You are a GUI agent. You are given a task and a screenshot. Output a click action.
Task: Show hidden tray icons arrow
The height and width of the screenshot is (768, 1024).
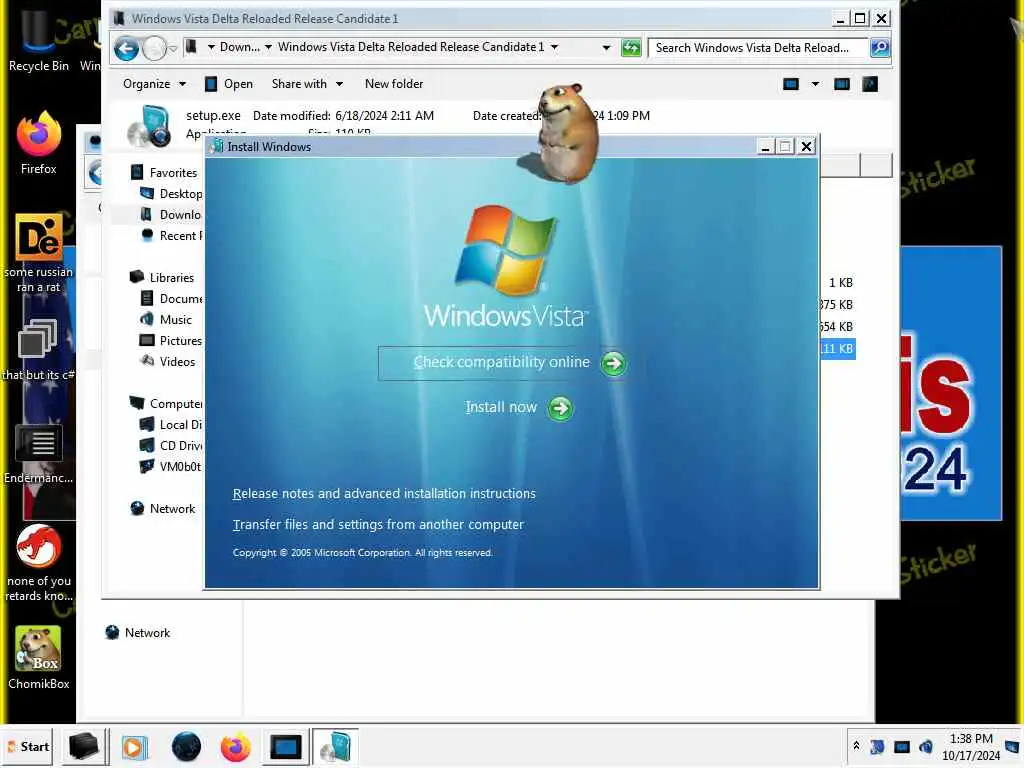(856, 746)
